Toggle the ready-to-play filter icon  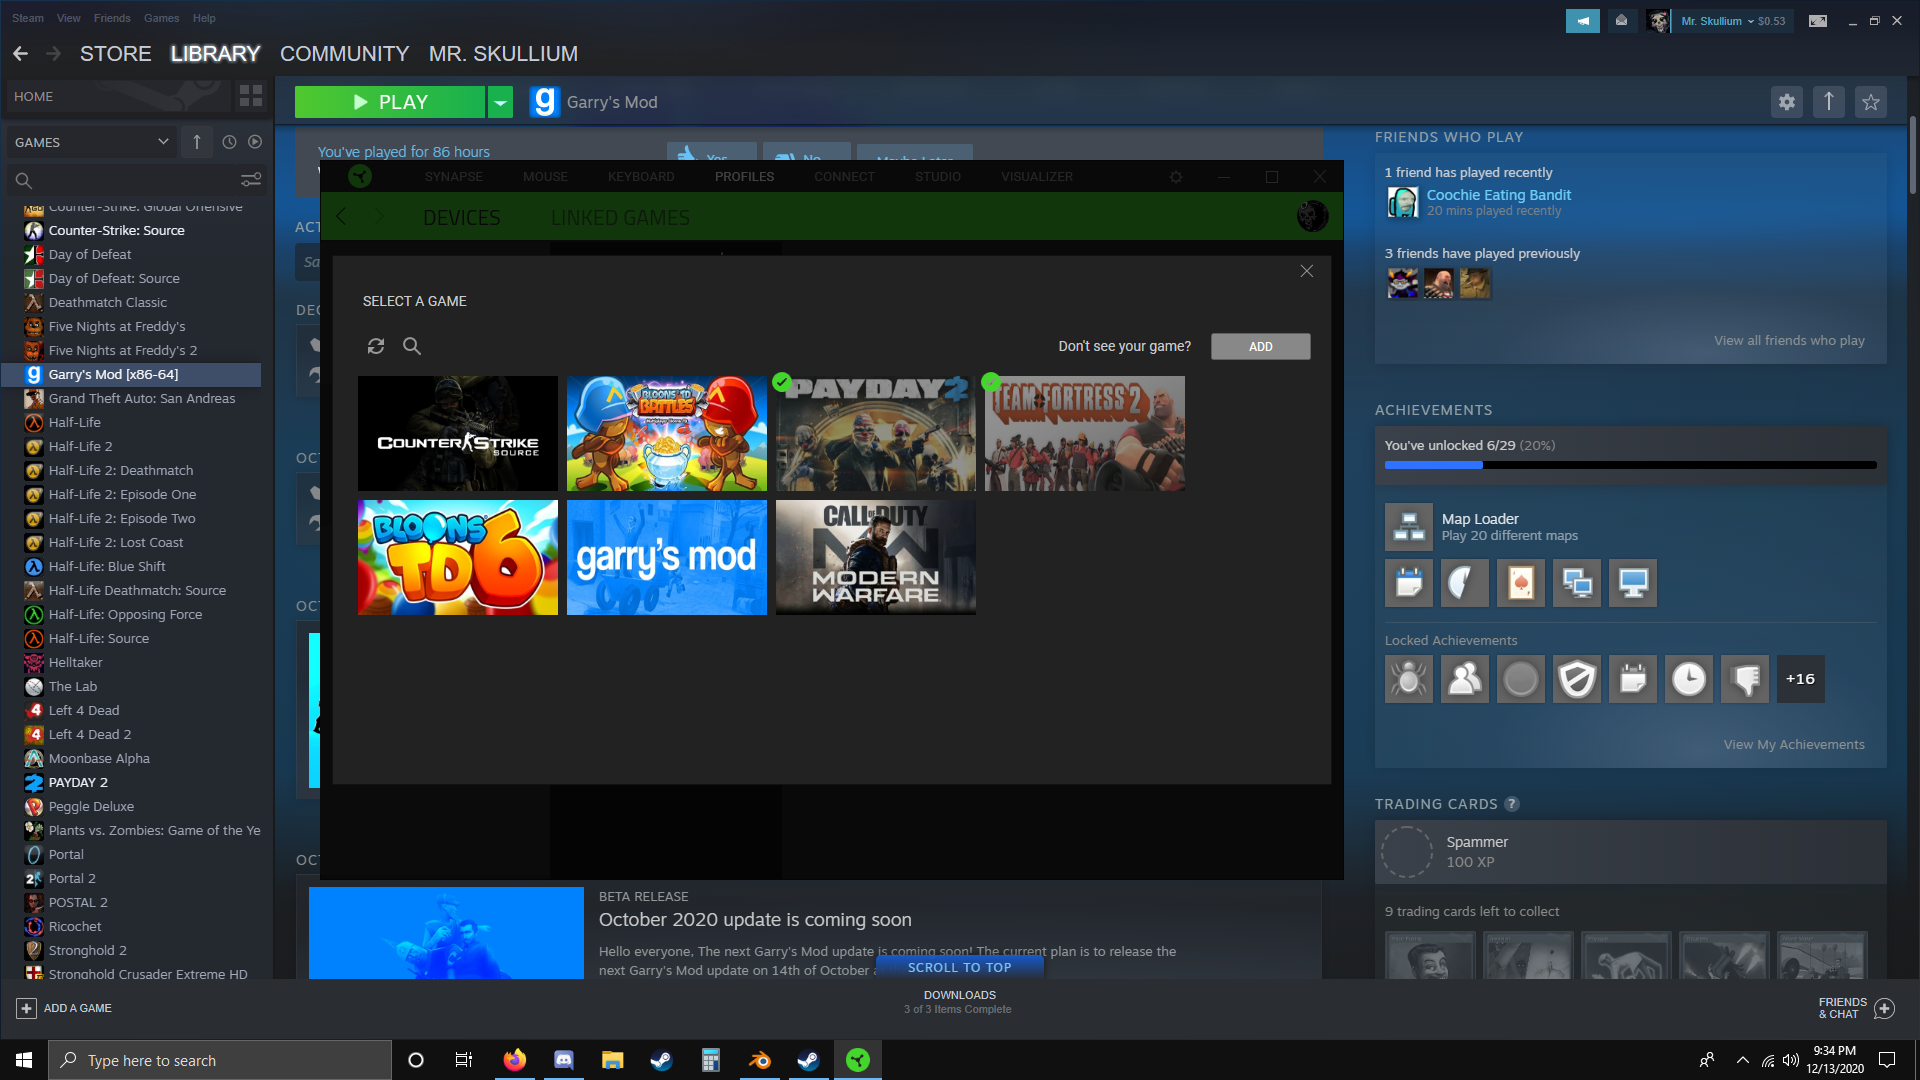point(255,142)
